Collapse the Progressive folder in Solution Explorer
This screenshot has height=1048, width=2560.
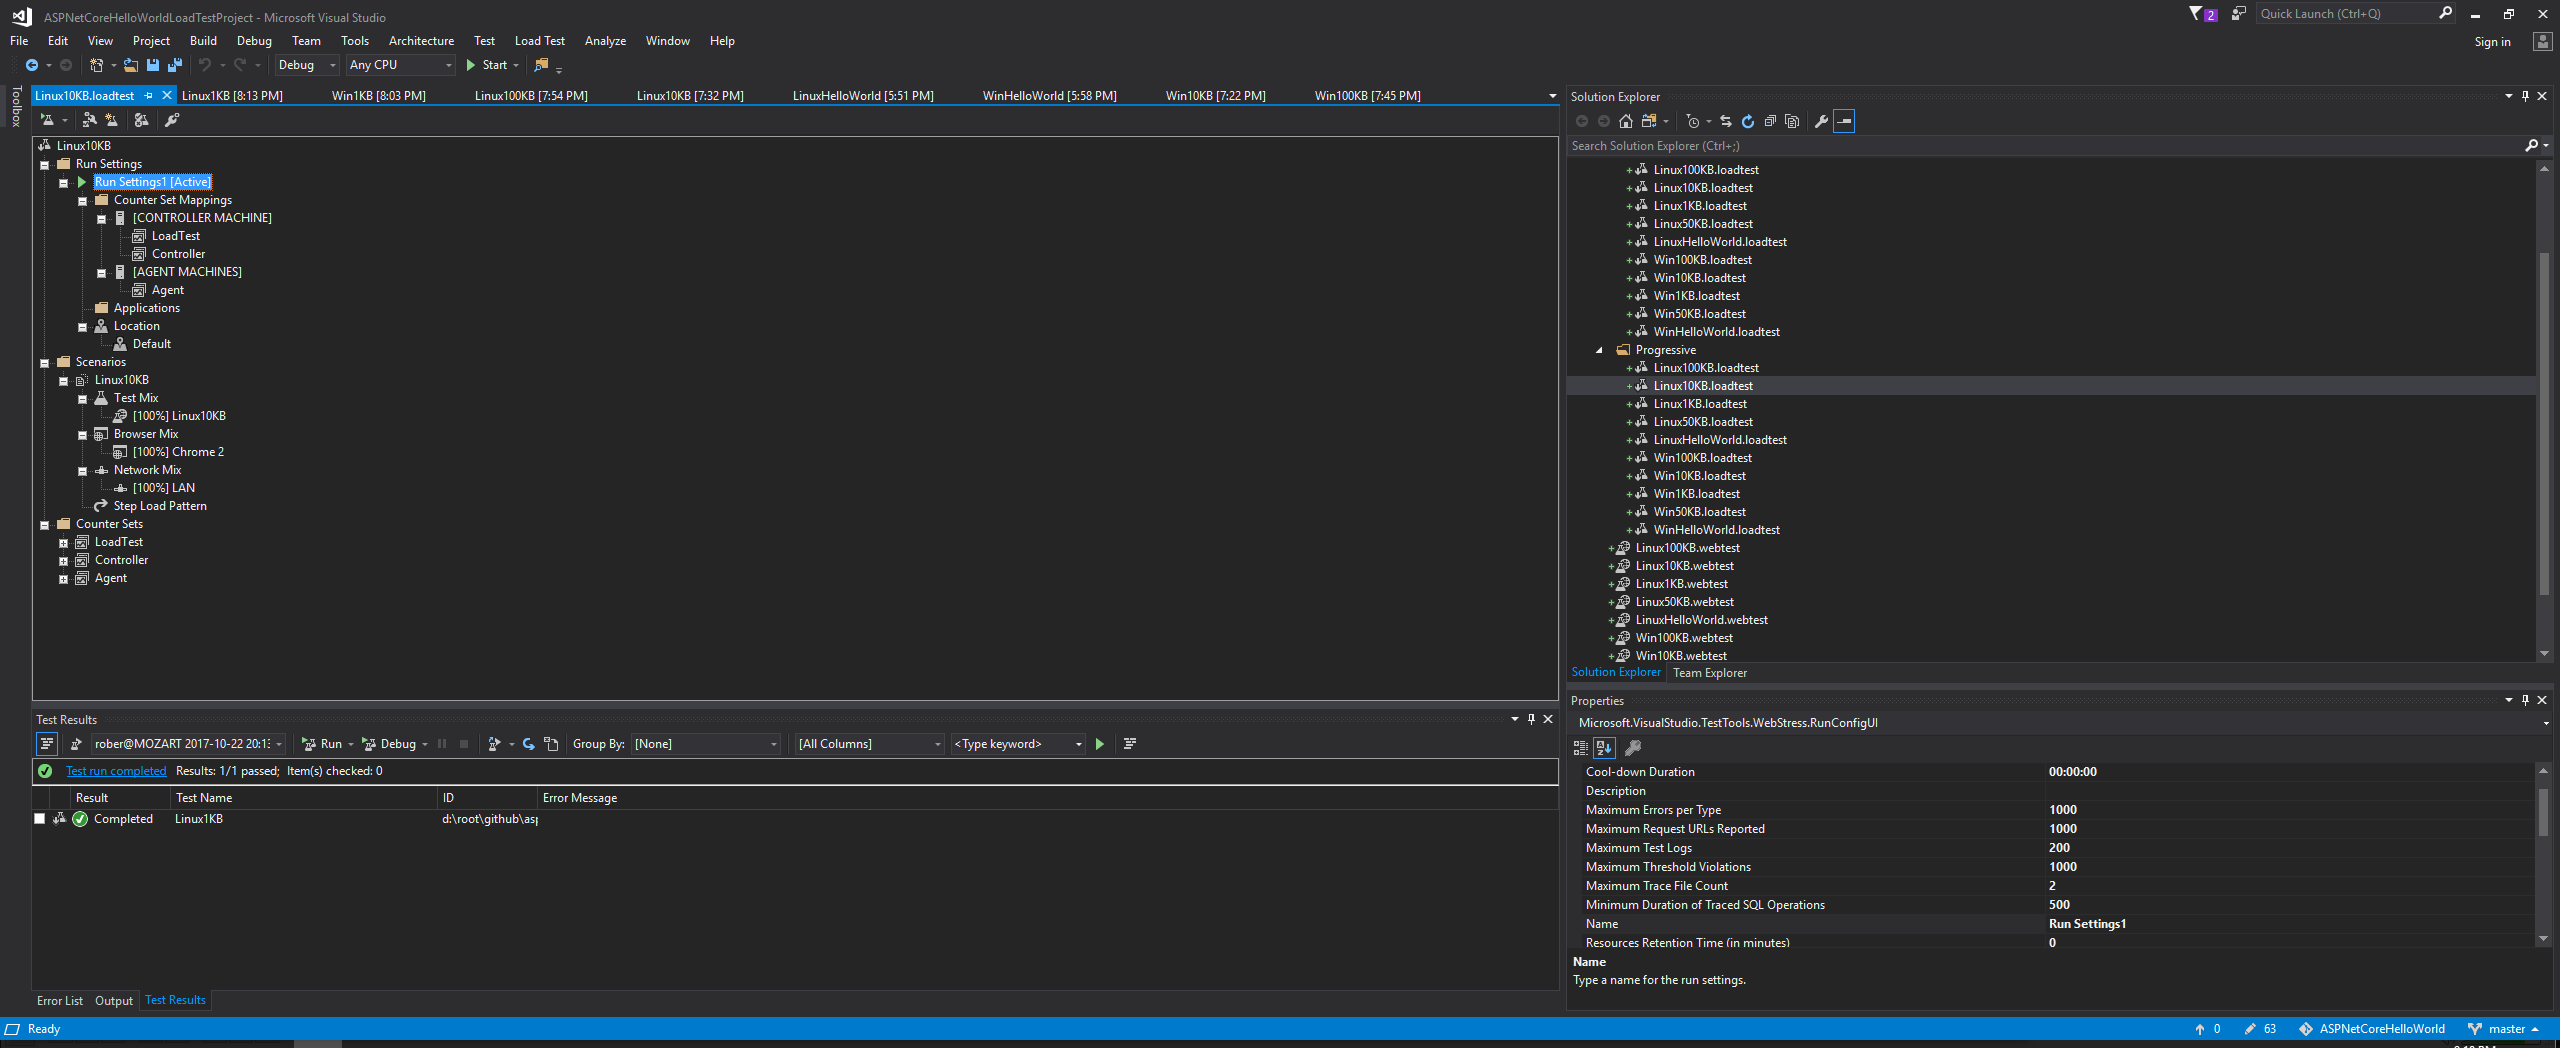tap(1599, 350)
